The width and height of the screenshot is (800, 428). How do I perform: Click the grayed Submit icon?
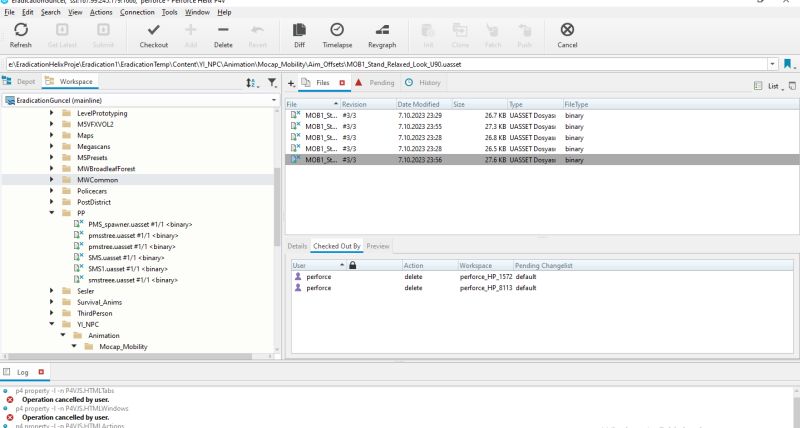[103, 30]
